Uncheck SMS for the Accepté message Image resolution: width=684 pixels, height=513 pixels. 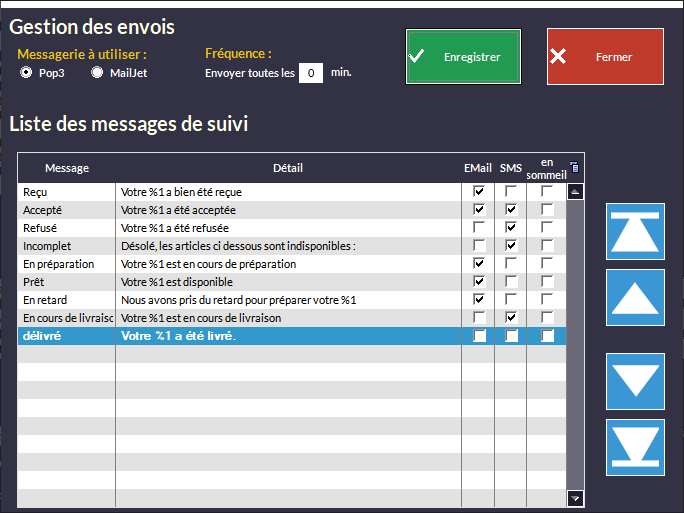(511, 210)
